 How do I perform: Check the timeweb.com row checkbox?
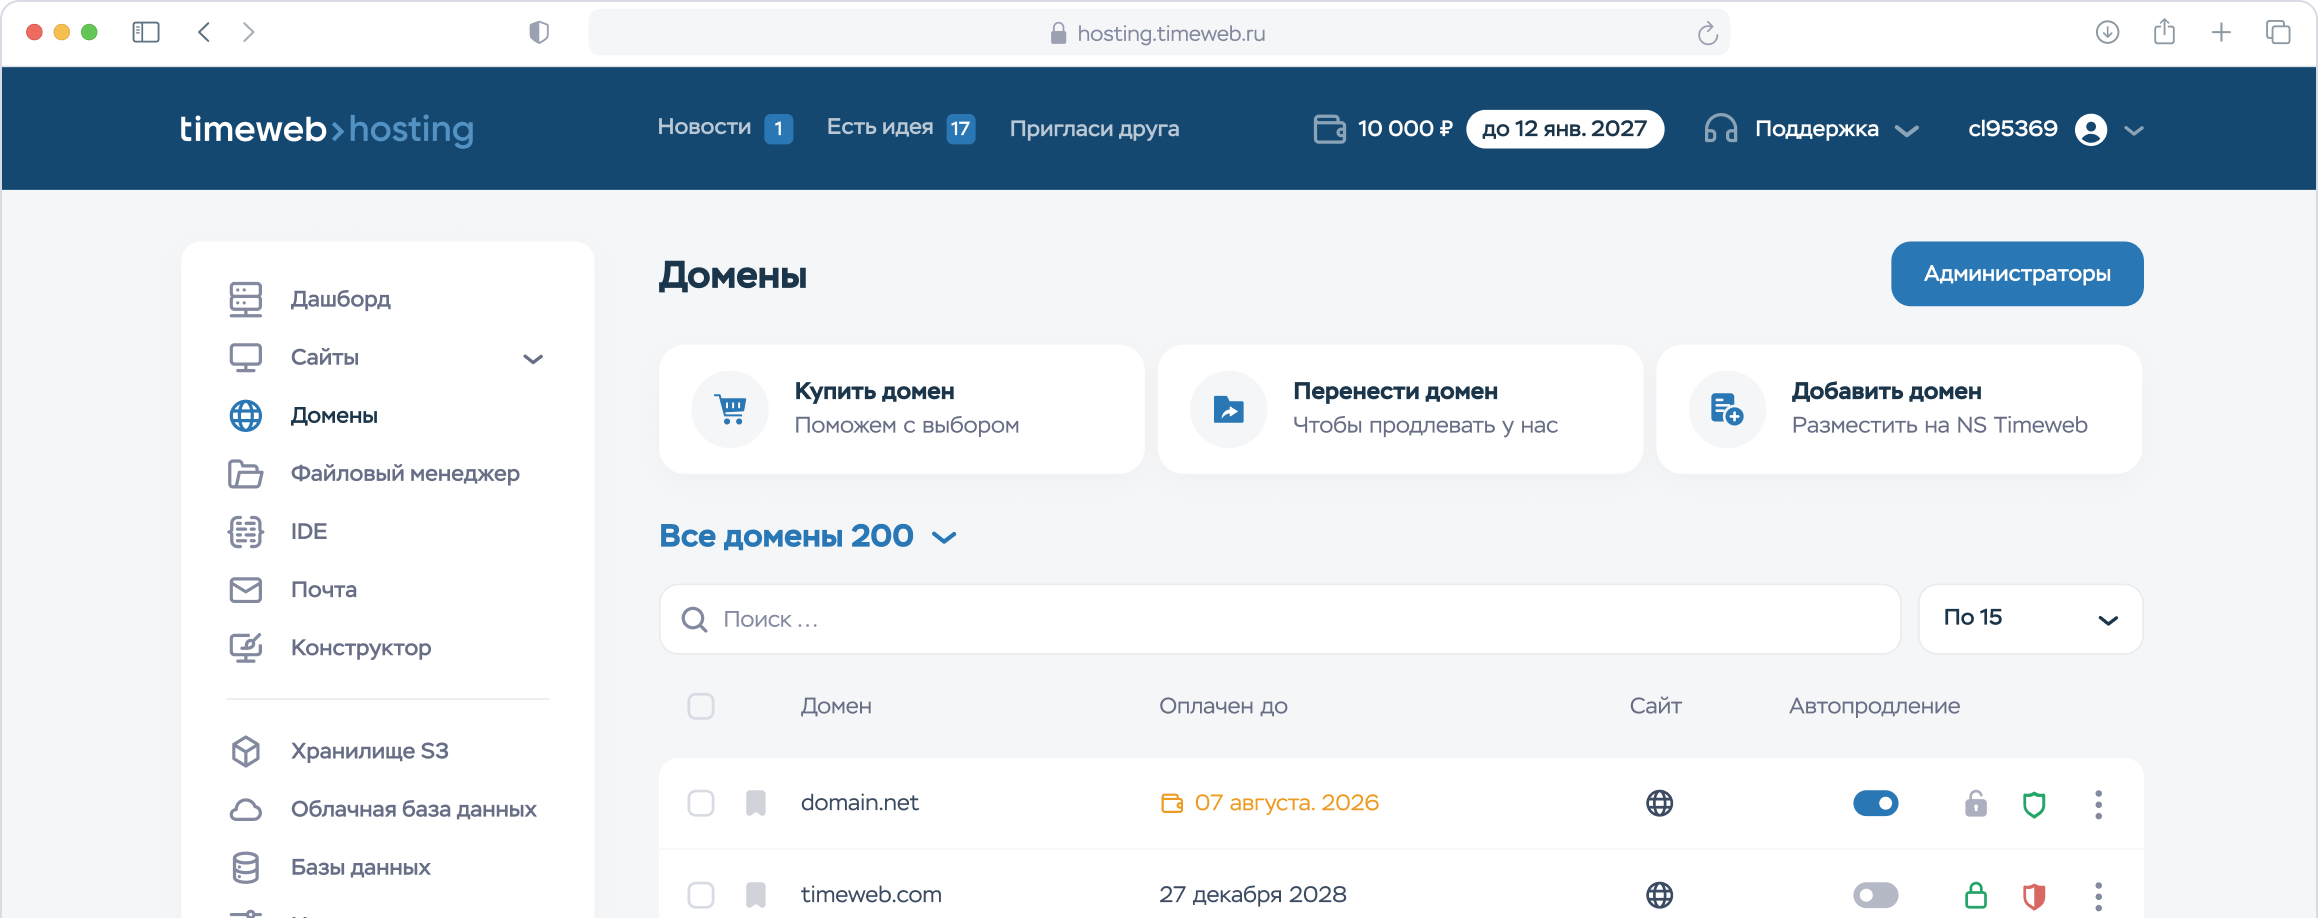point(701,895)
